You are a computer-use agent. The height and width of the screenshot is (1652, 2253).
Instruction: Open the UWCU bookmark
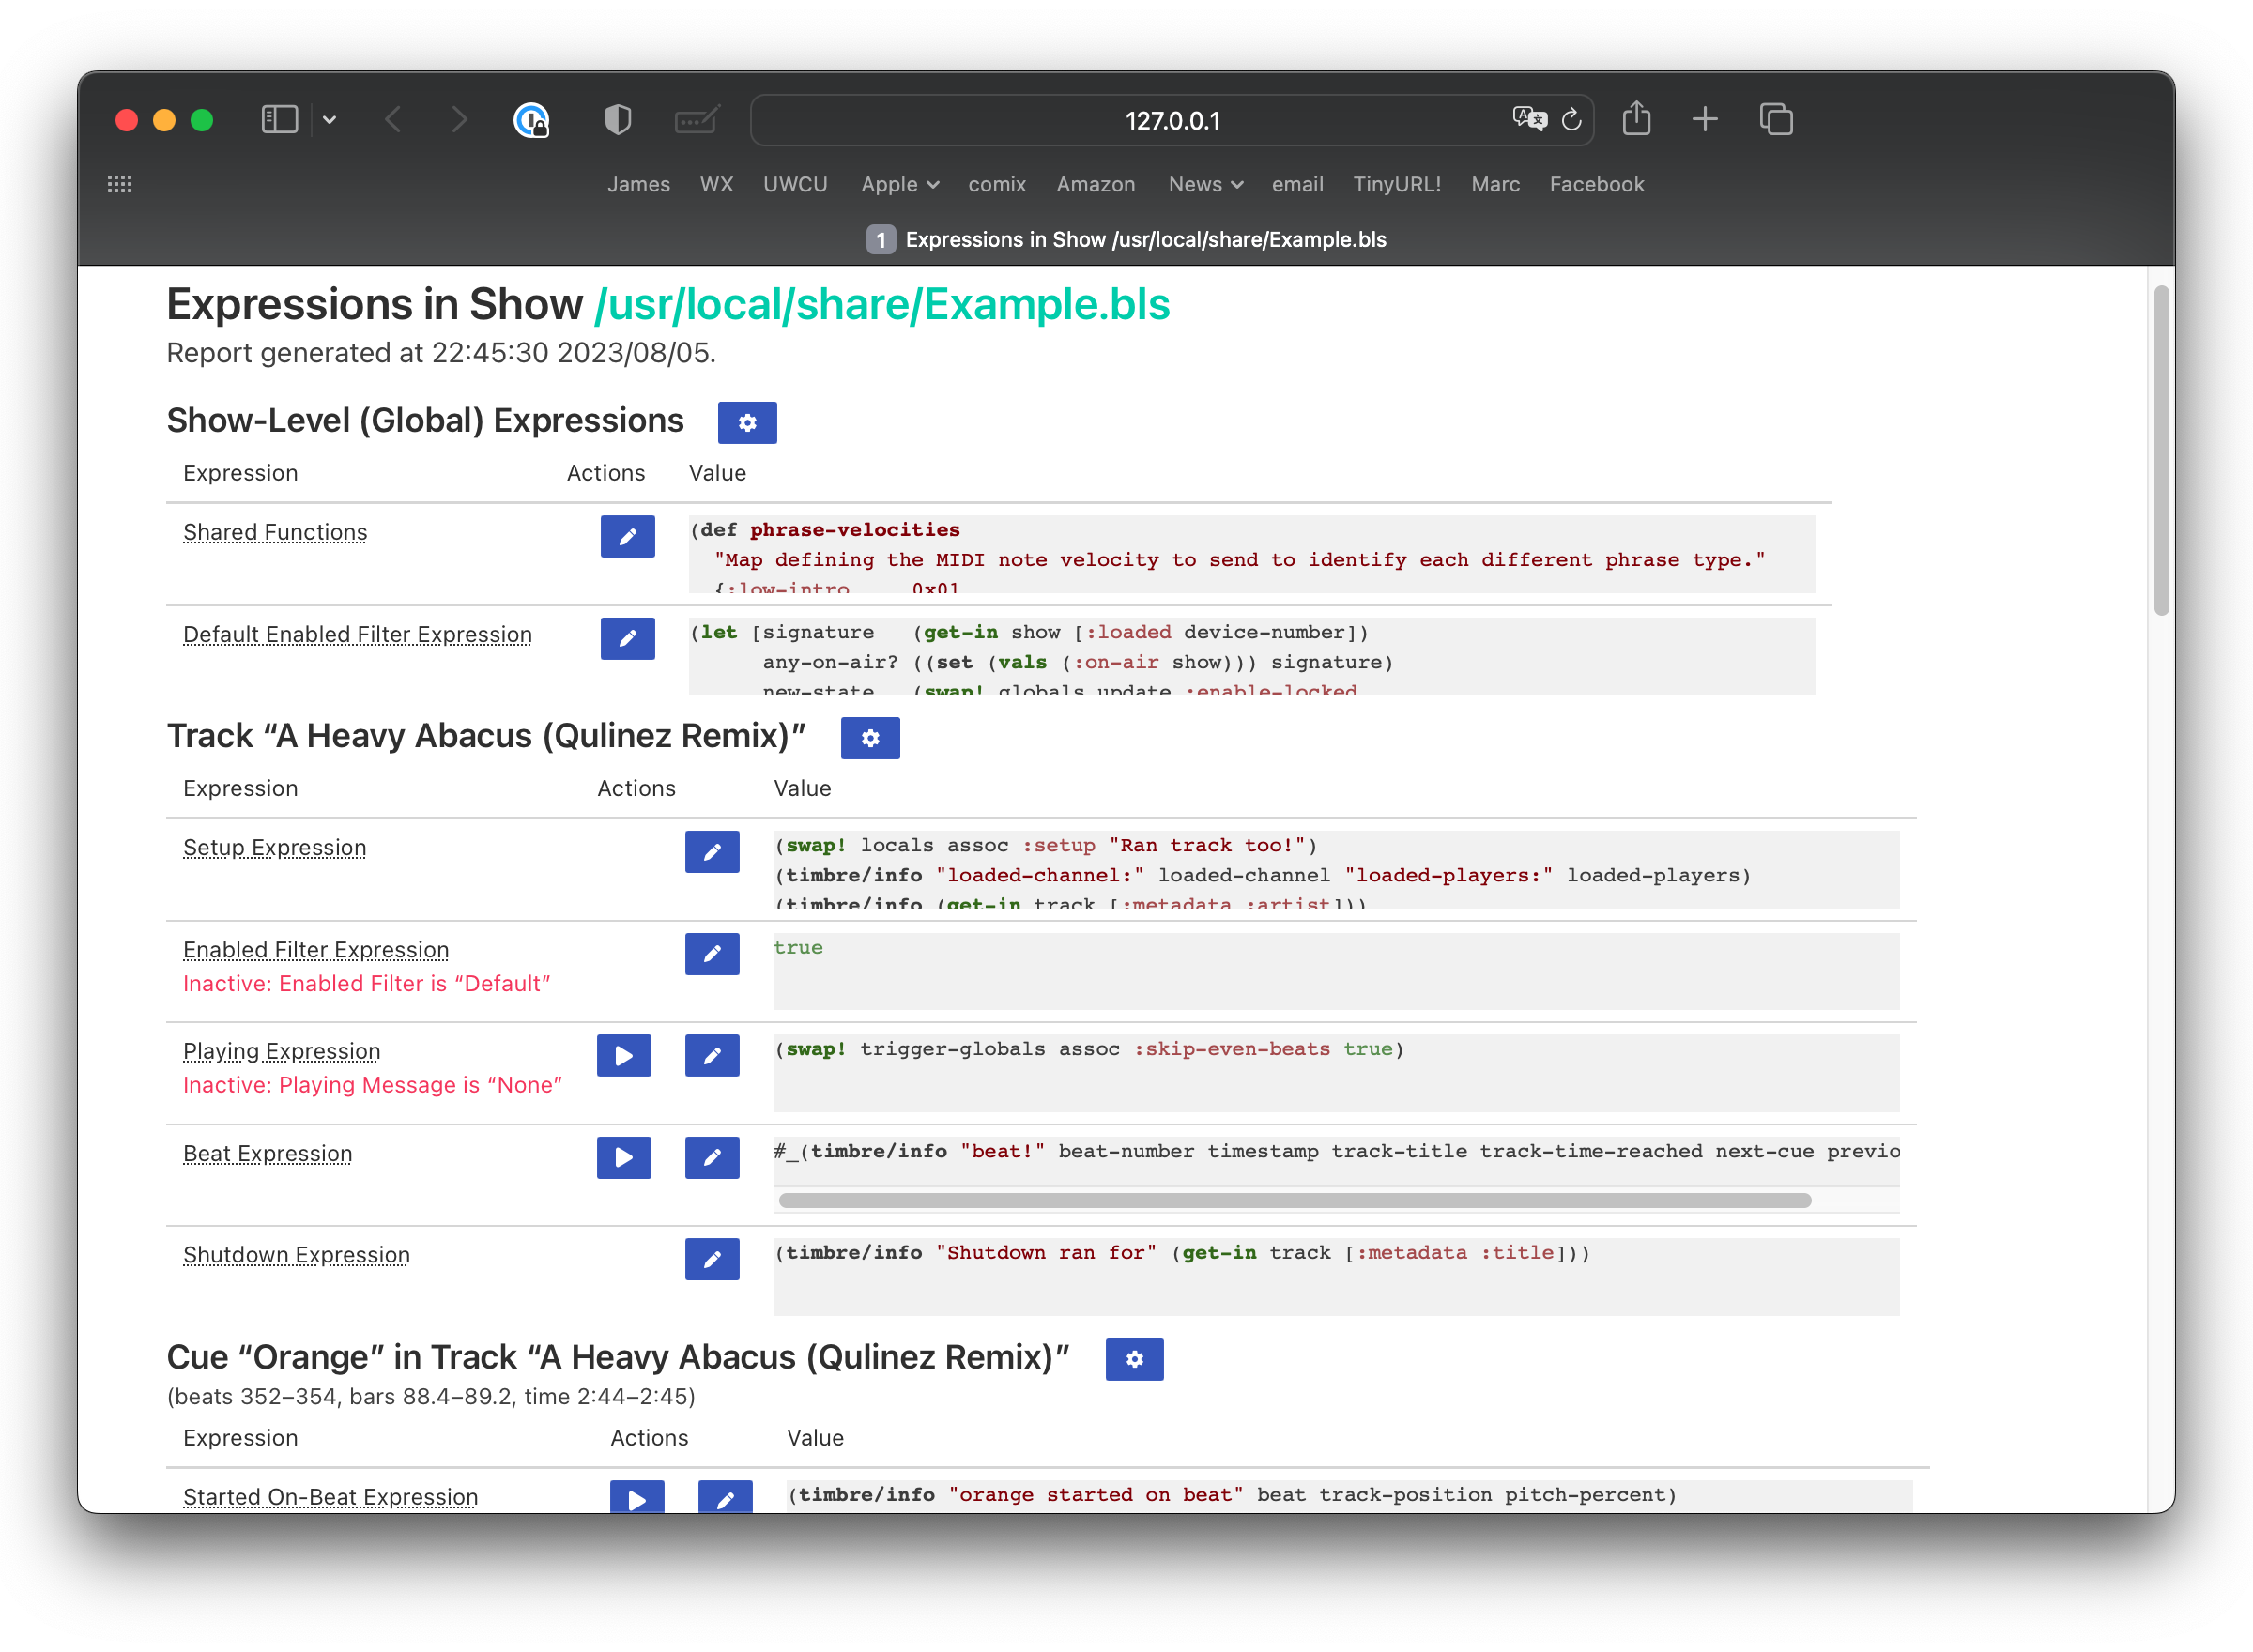coord(795,184)
